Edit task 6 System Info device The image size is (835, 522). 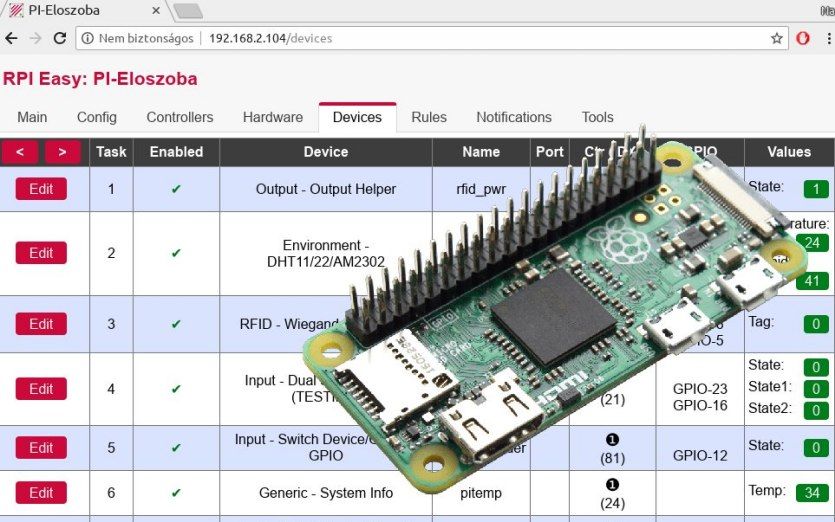pyautogui.click(x=41, y=493)
